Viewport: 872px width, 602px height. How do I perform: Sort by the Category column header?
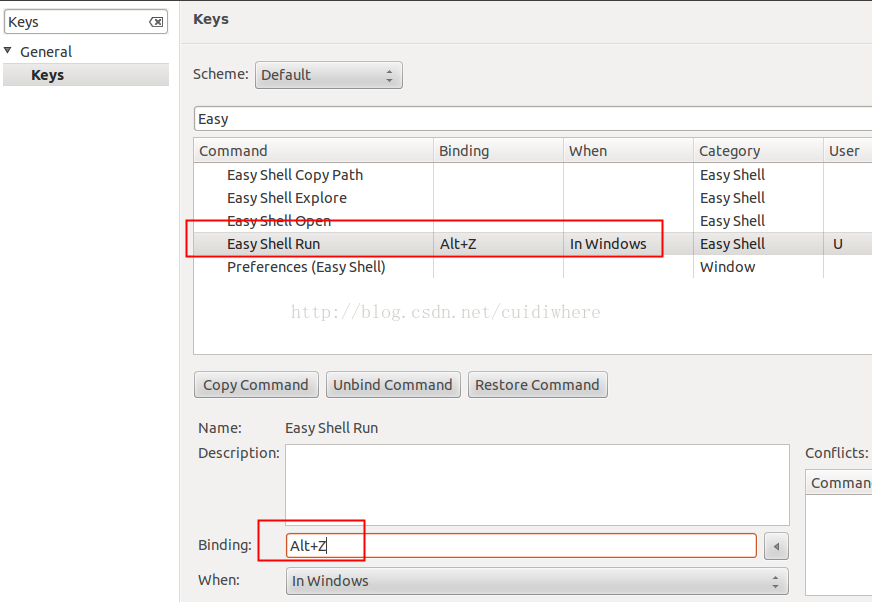pos(758,151)
